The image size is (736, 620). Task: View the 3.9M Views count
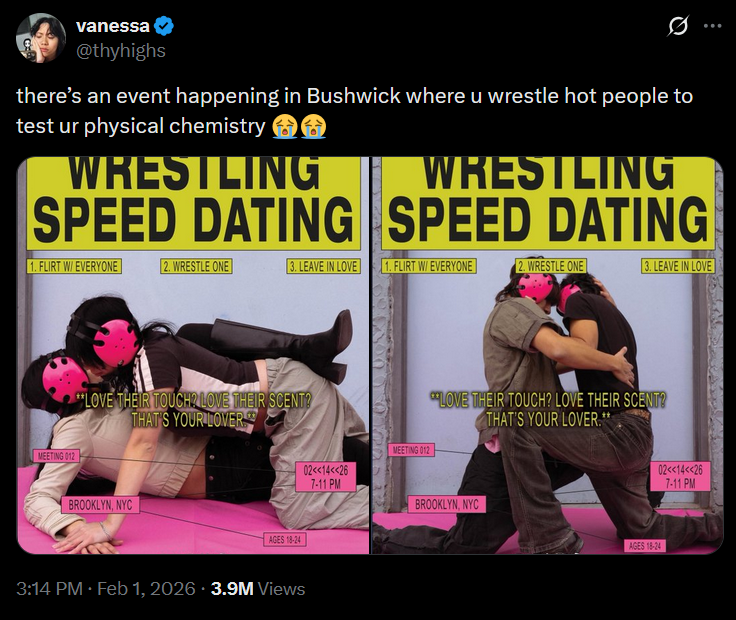258,589
